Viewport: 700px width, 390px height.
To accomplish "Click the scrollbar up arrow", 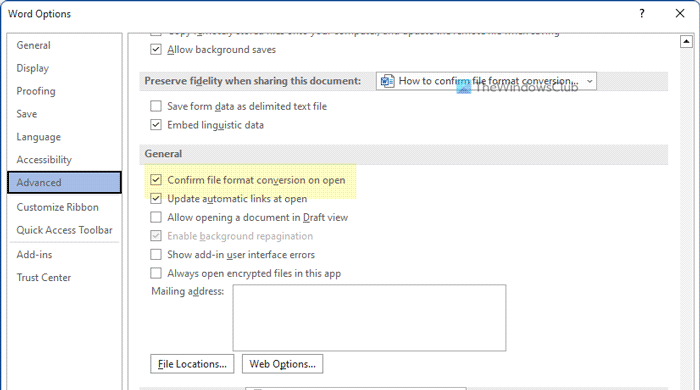I will point(686,42).
